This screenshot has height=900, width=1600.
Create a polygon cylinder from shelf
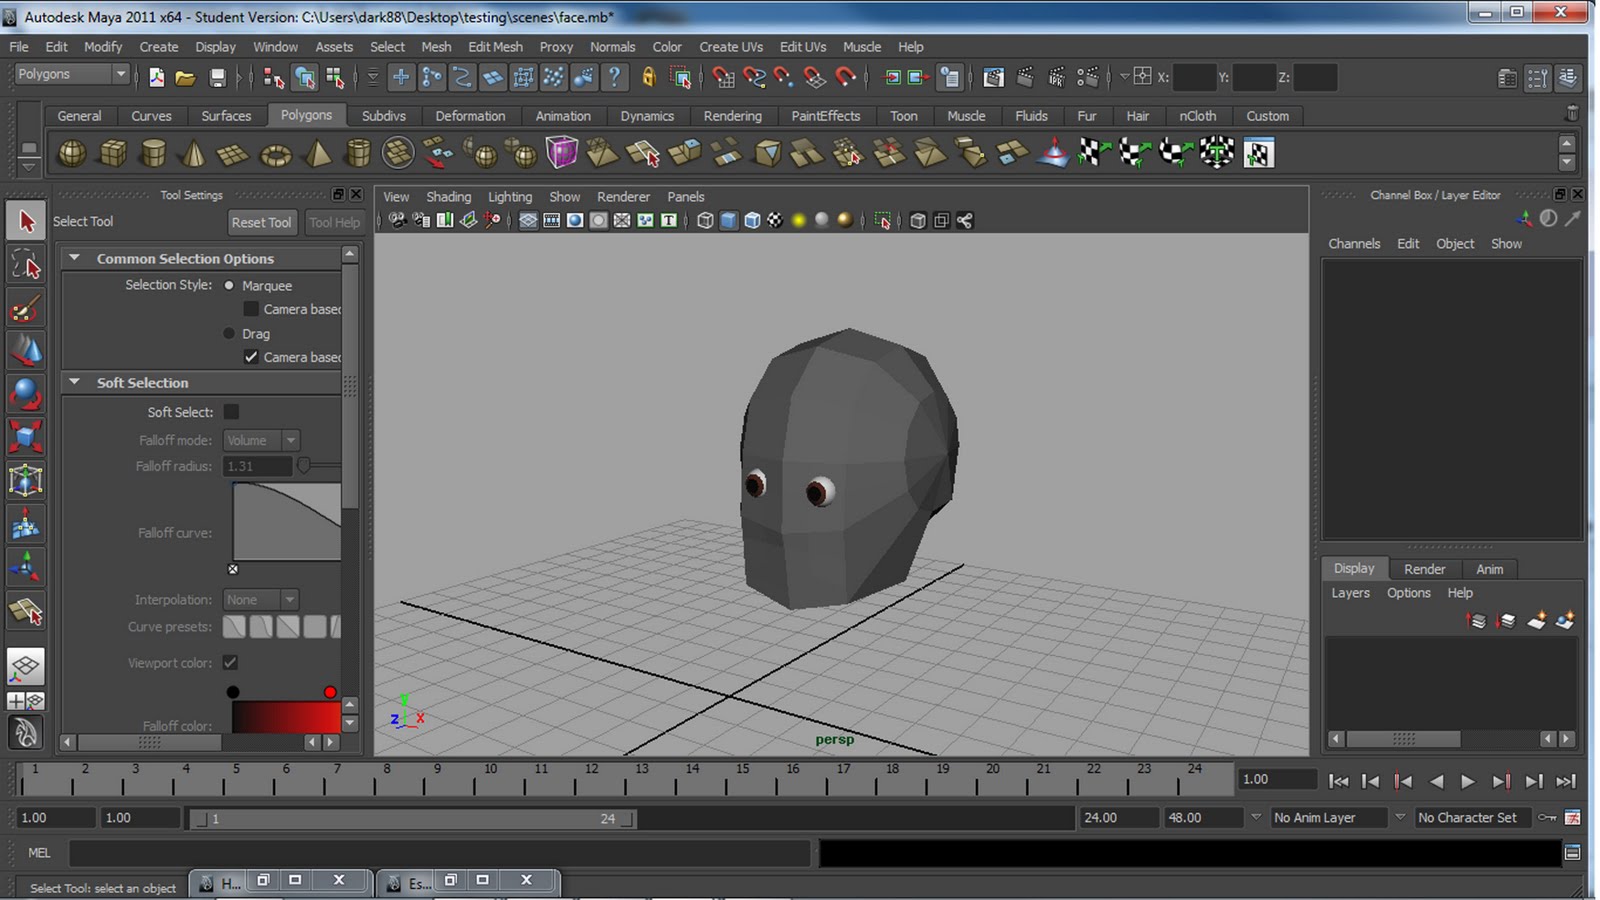pyautogui.click(x=153, y=153)
